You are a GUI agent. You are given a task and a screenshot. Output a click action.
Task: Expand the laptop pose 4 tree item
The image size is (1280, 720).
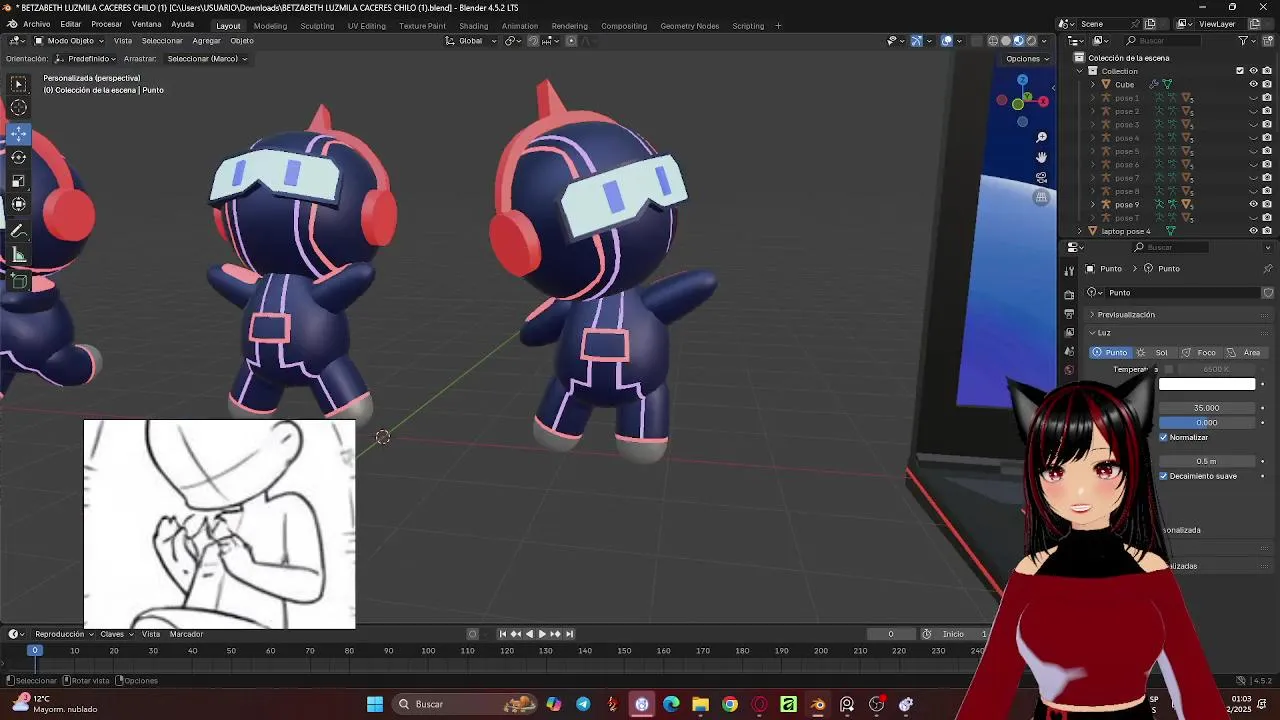click(x=1080, y=231)
